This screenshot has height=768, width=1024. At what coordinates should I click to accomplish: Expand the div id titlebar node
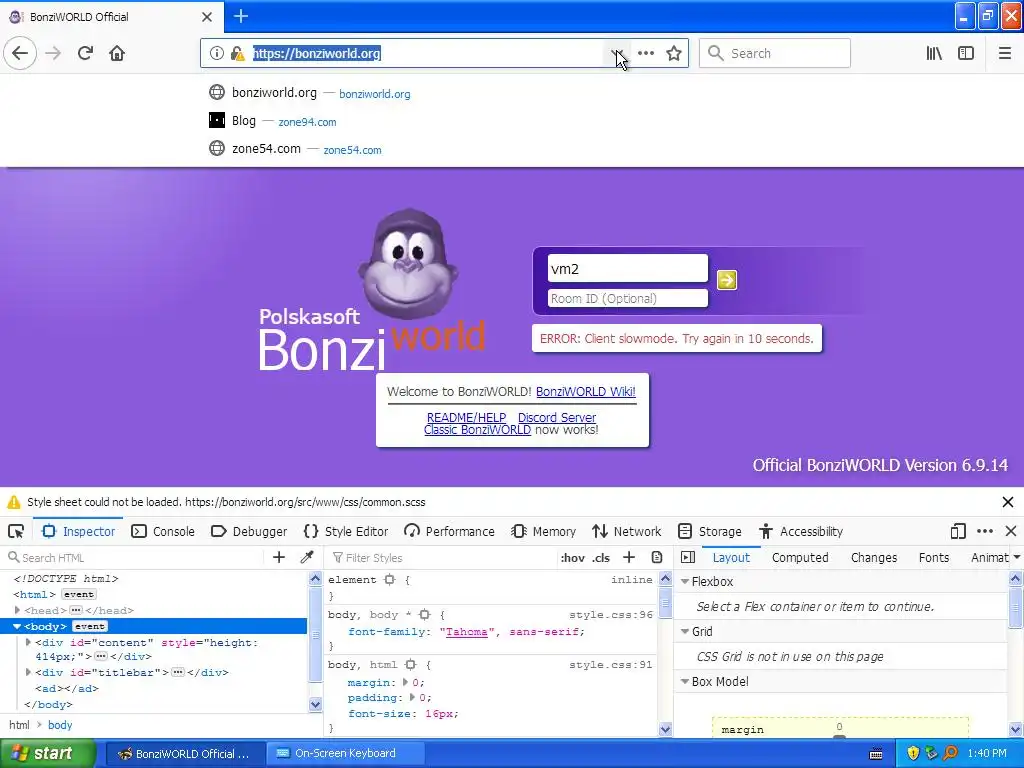coord(28,672)
